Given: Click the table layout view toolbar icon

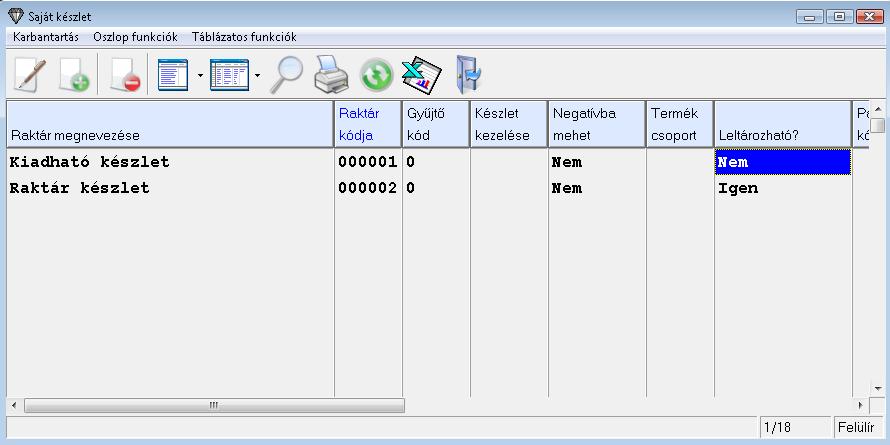Looking at the screenshot, I should pyautogui.click(x=229, y=74).
